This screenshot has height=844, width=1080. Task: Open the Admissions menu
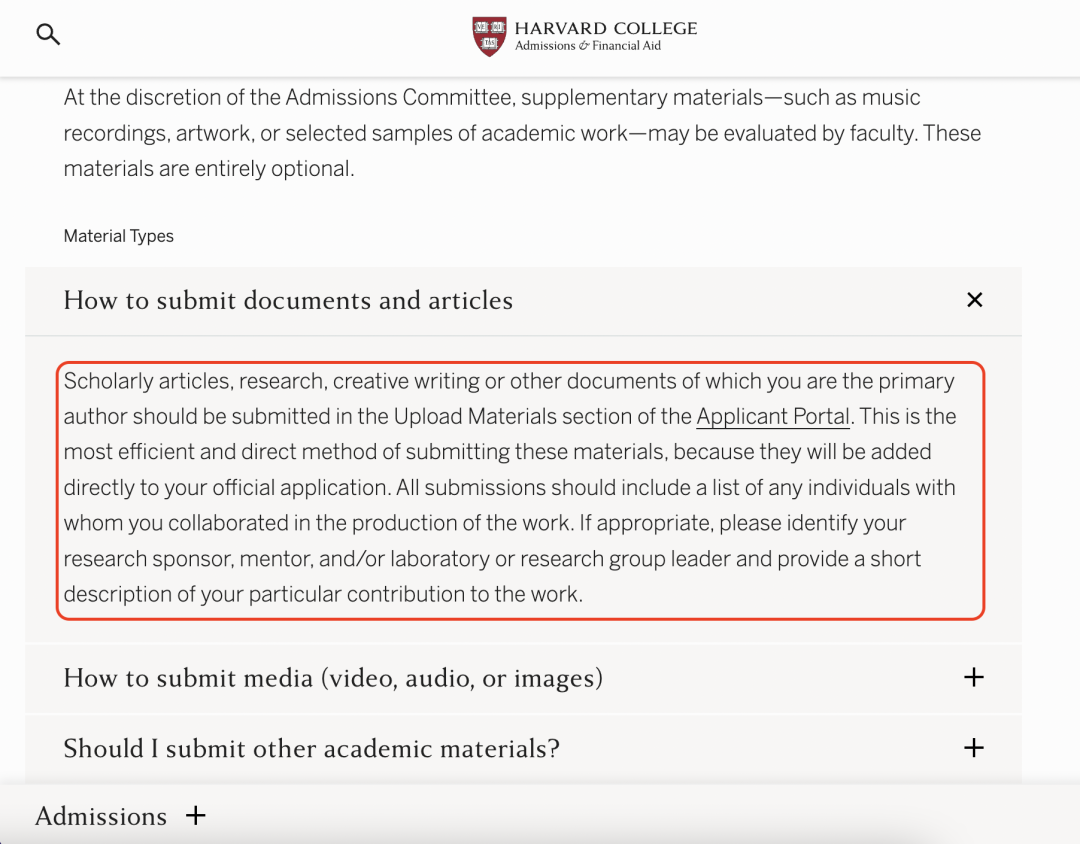point(101,816)
